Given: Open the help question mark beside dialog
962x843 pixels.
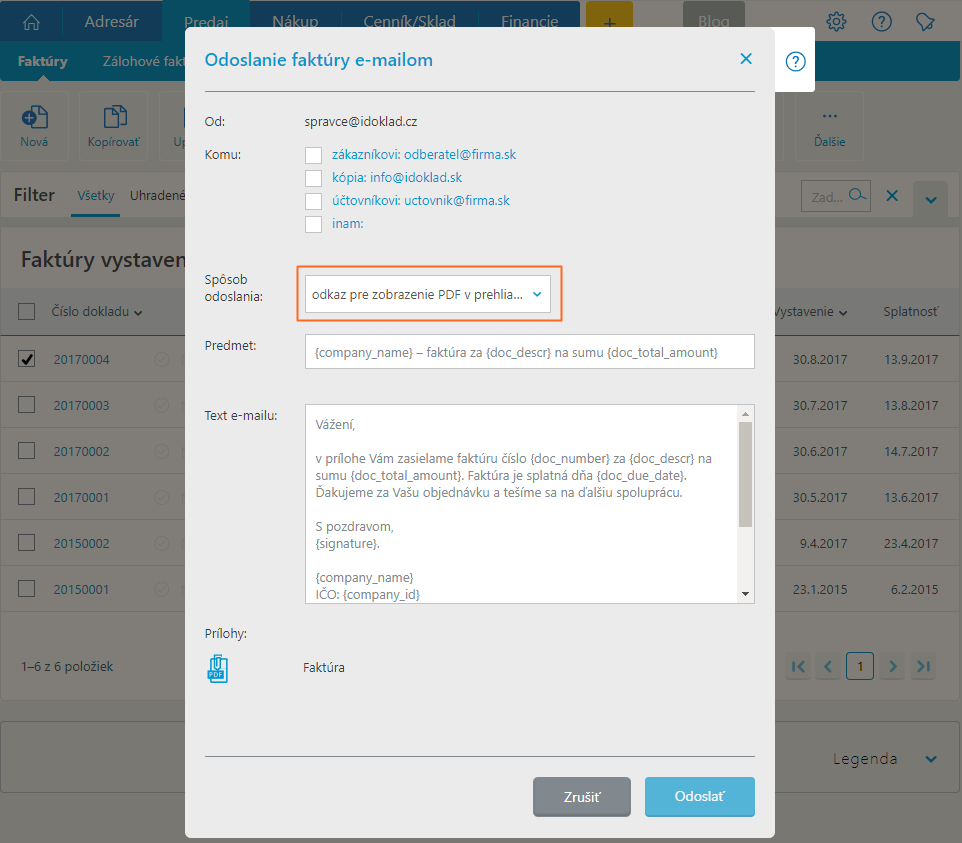Looking at the screenshot, I should click(795, 62).
